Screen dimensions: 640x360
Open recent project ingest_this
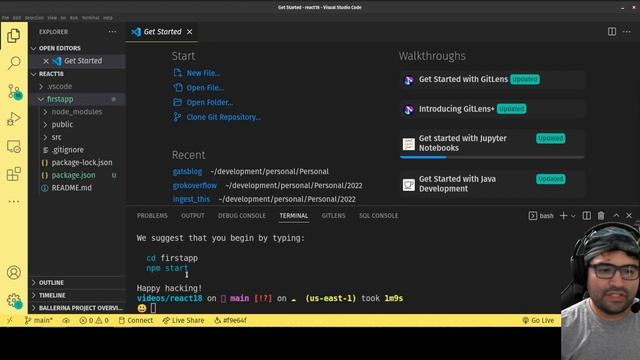click(191, 199)
